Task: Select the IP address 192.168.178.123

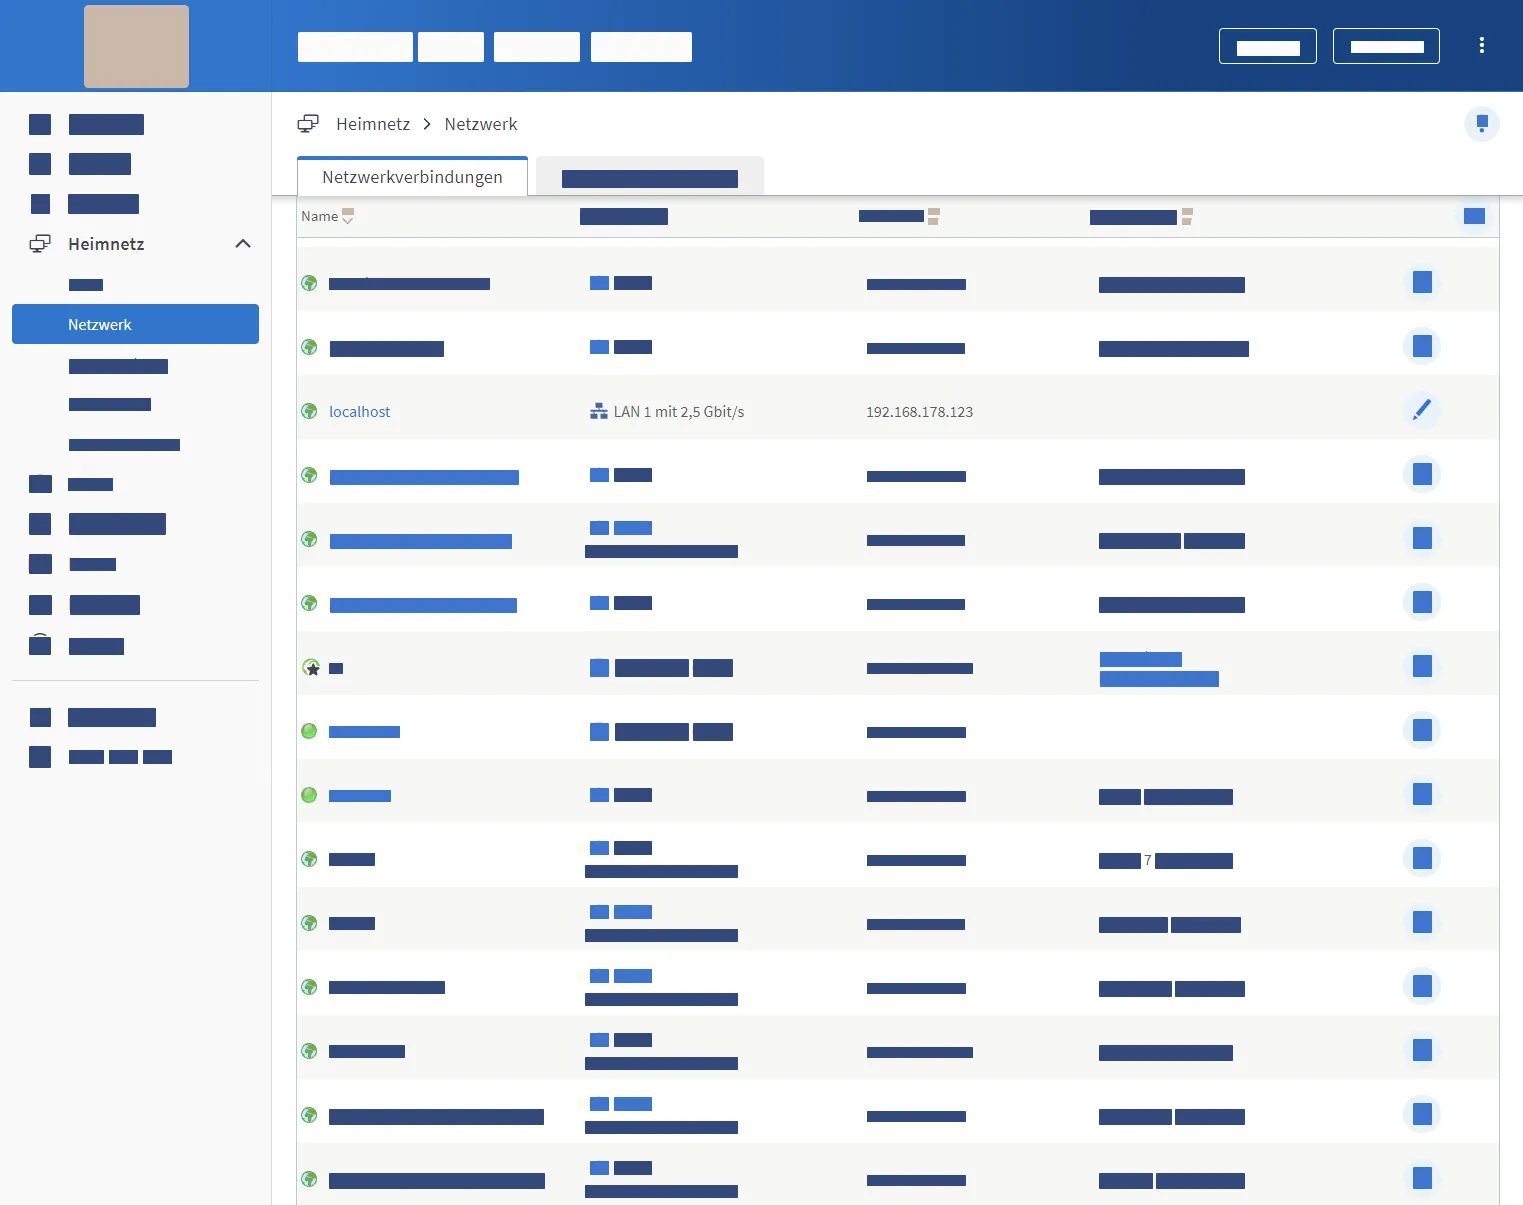Action: coord(919,412)
